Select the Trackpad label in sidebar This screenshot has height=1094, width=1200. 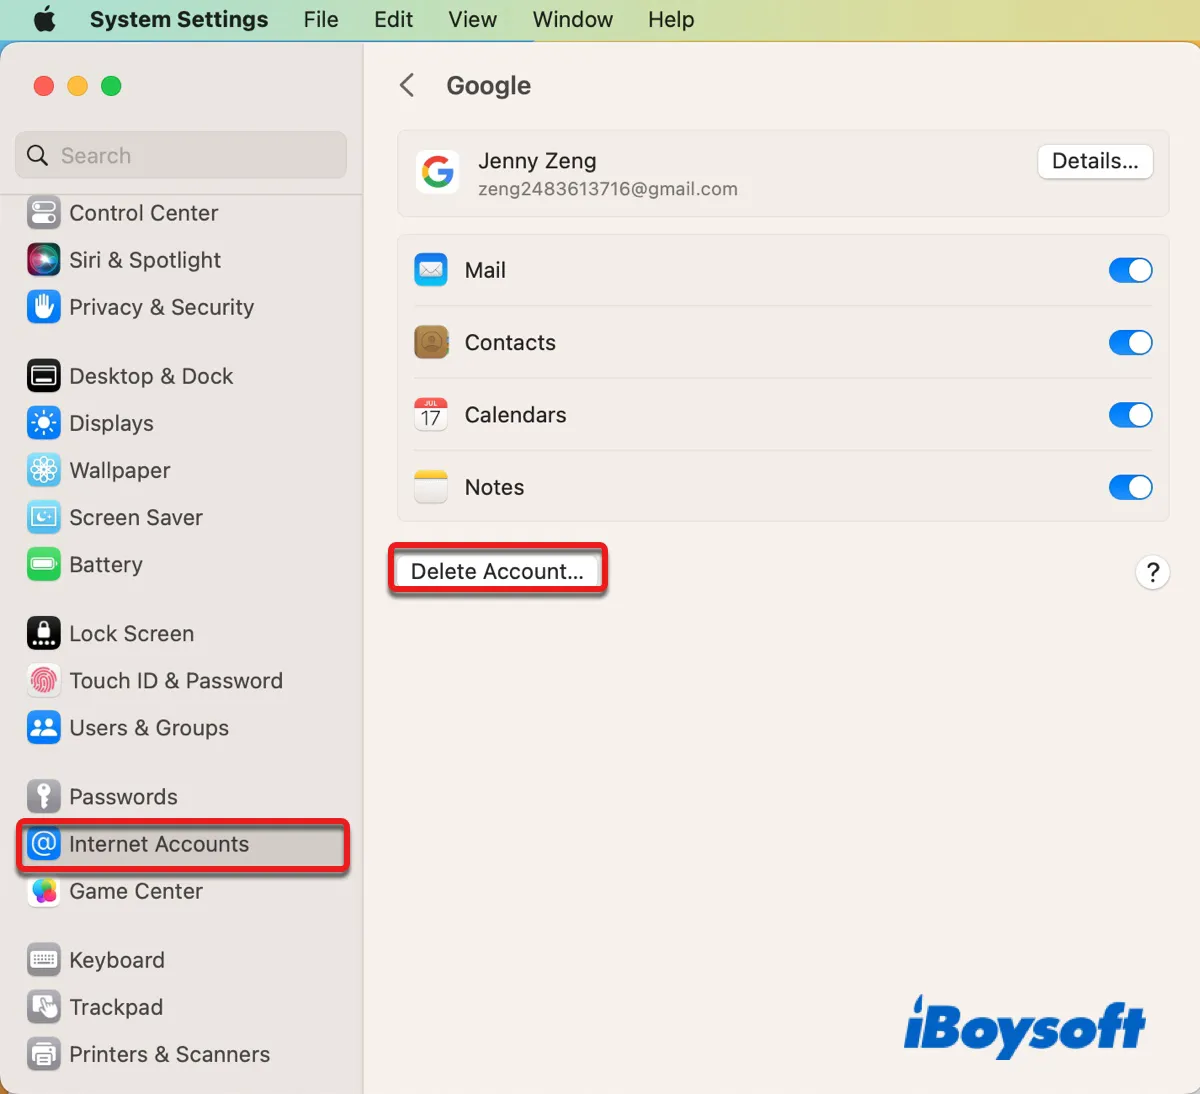coord(116,1007)
